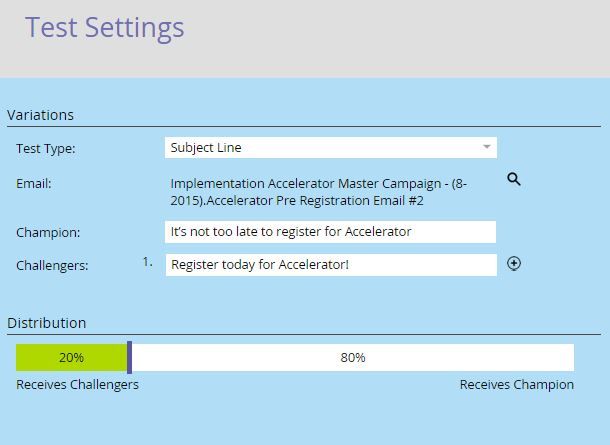Click the number 1 beside the challenger field
This screenshot has width=610, height=445.
147,262
